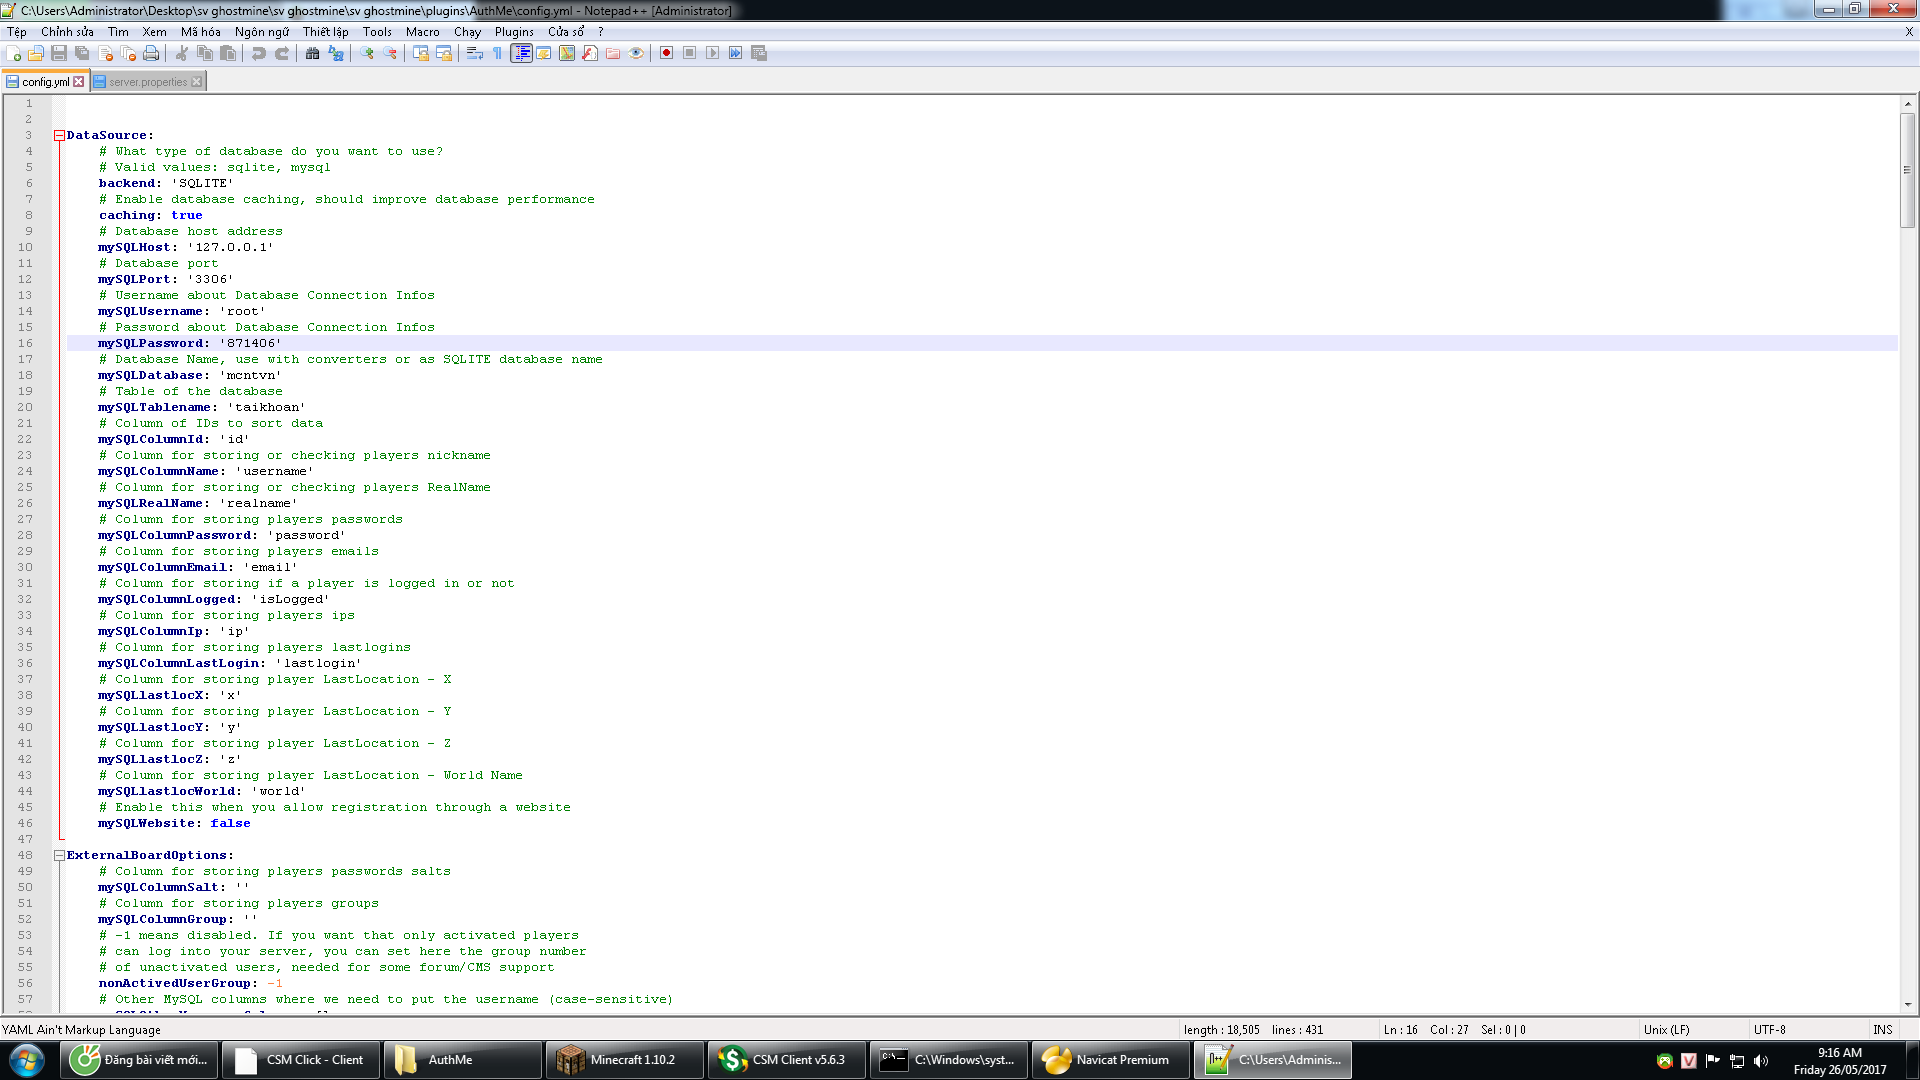Open the Find binoculars tool
This screenshot has width=1920, height=1080.
point(312,53)
